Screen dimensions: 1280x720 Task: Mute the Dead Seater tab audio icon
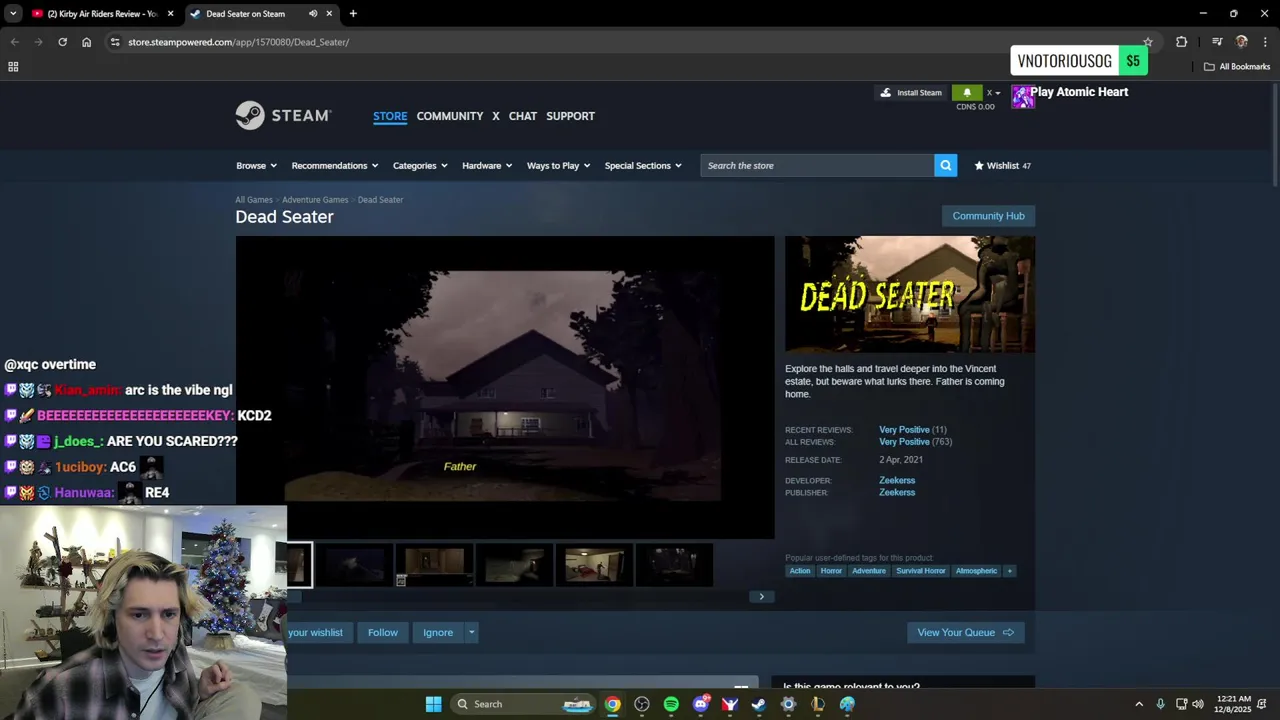pos(313,14)
